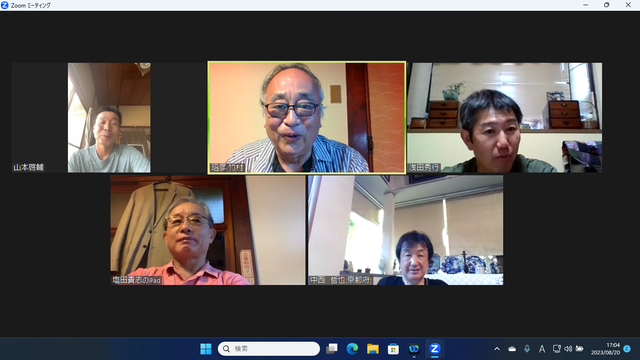Screen dimensions: 640x360
Task: Click the IME input mode 'A' indicator
Action: click(x=542, y=349)
